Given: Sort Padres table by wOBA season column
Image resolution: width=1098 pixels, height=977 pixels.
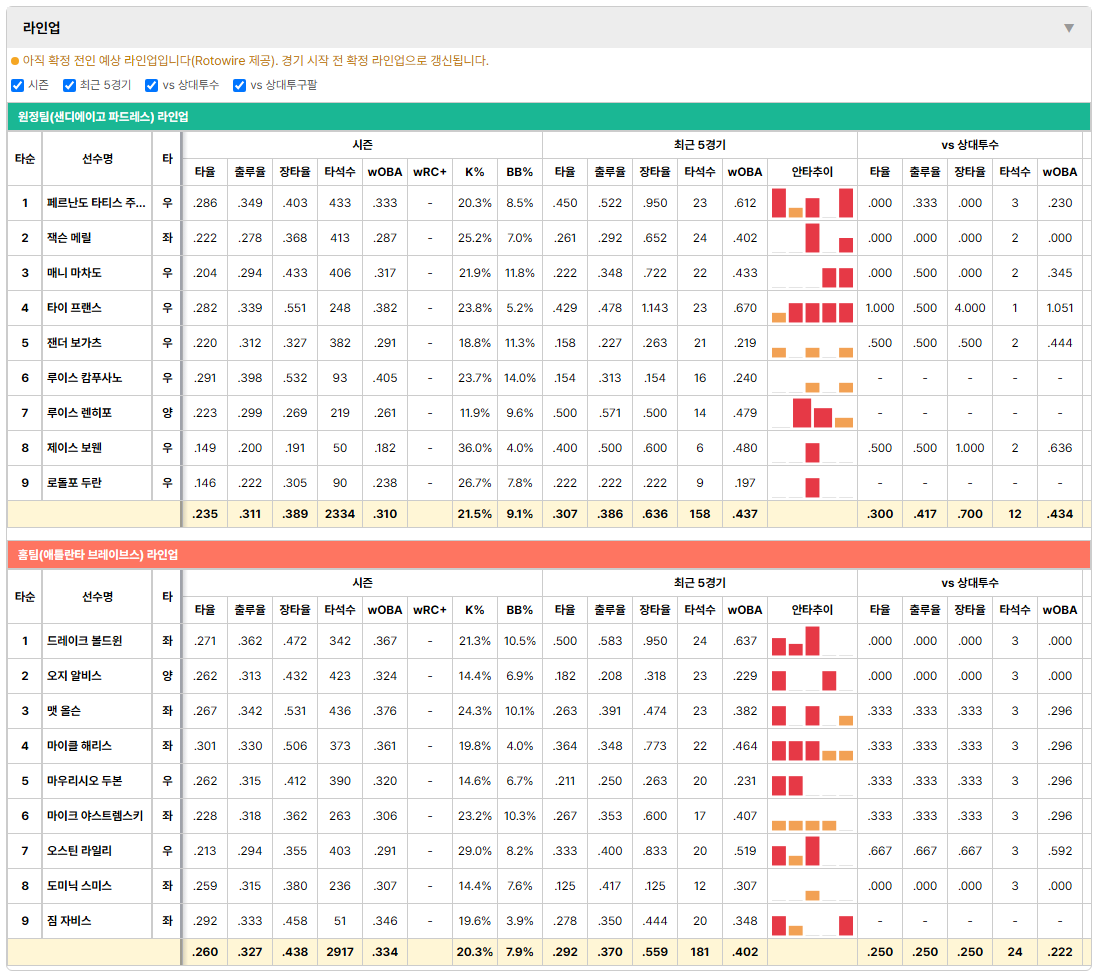Looking at the screenshot, I should click(x=385, y=172).
